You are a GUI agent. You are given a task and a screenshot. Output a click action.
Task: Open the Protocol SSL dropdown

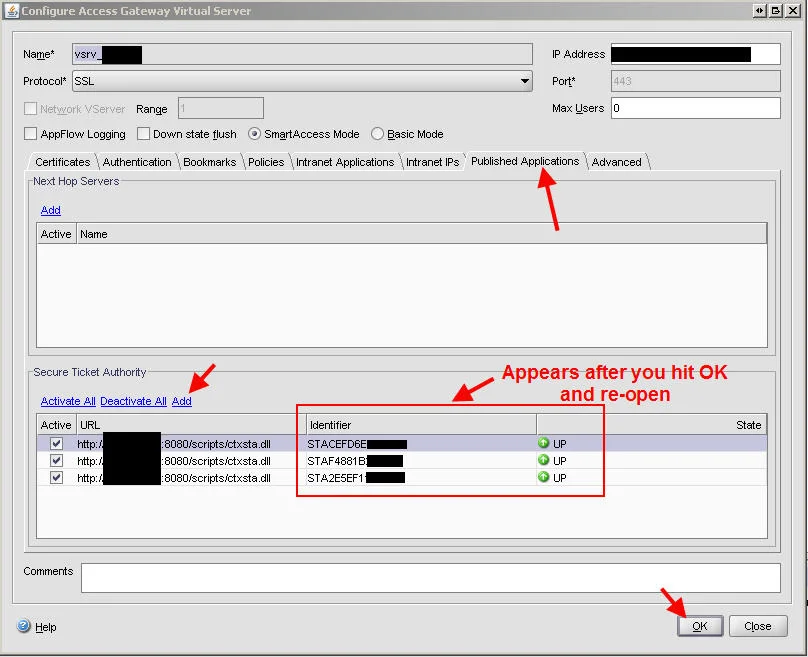[x=302, y=81]
